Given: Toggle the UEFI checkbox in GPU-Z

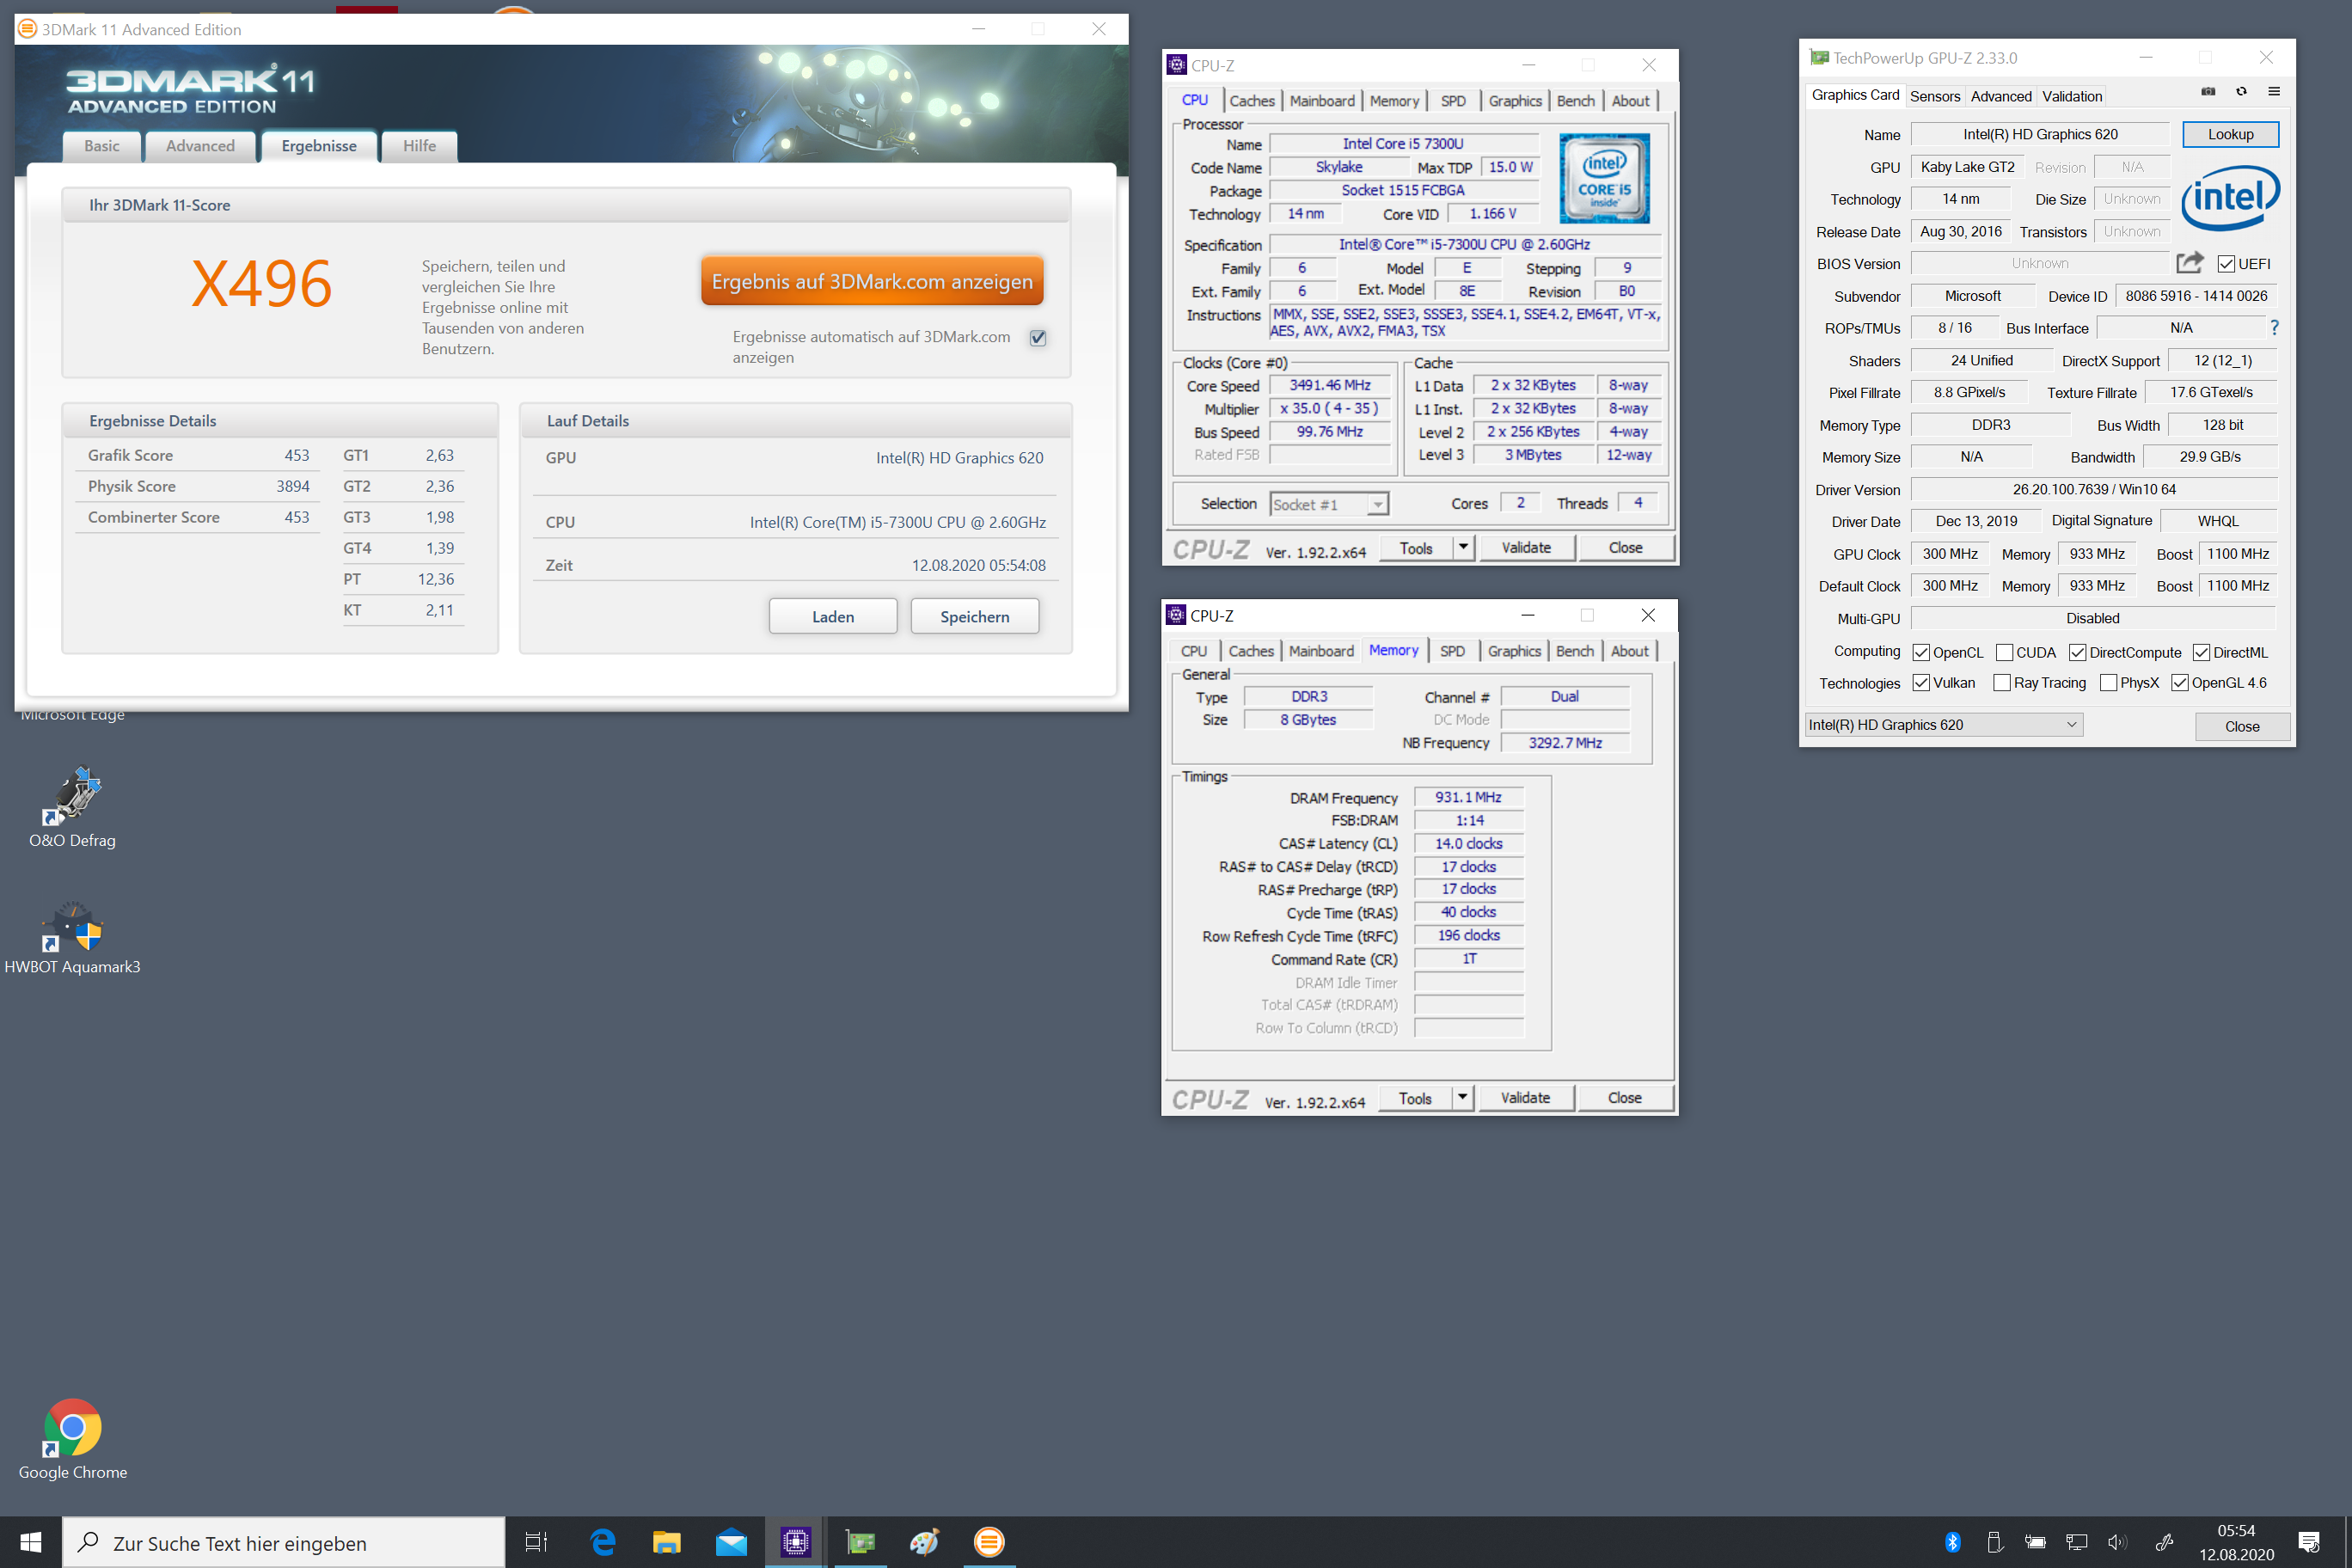Looking at the screenshot, I should [x=2226, y=264].
